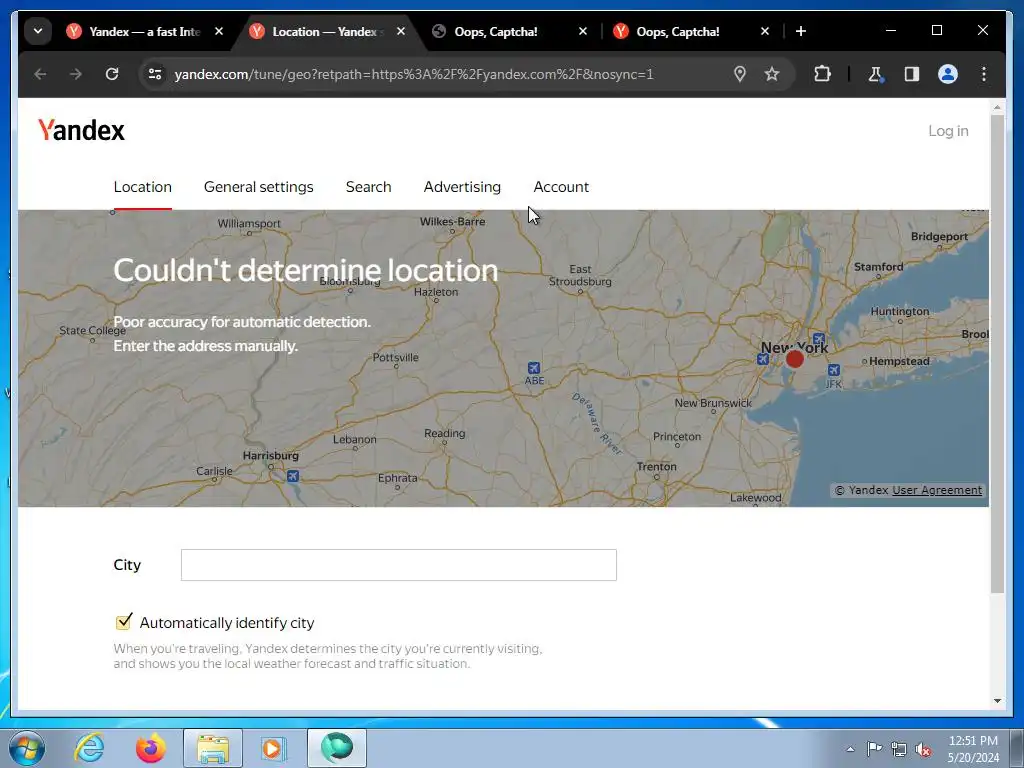Open the Extensions puzzle icon
Screen dimensions: 1024x768
[x=822, y=74]
